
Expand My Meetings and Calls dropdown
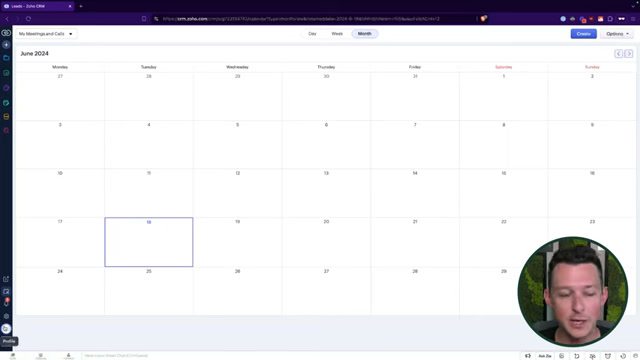click(46, 34)
